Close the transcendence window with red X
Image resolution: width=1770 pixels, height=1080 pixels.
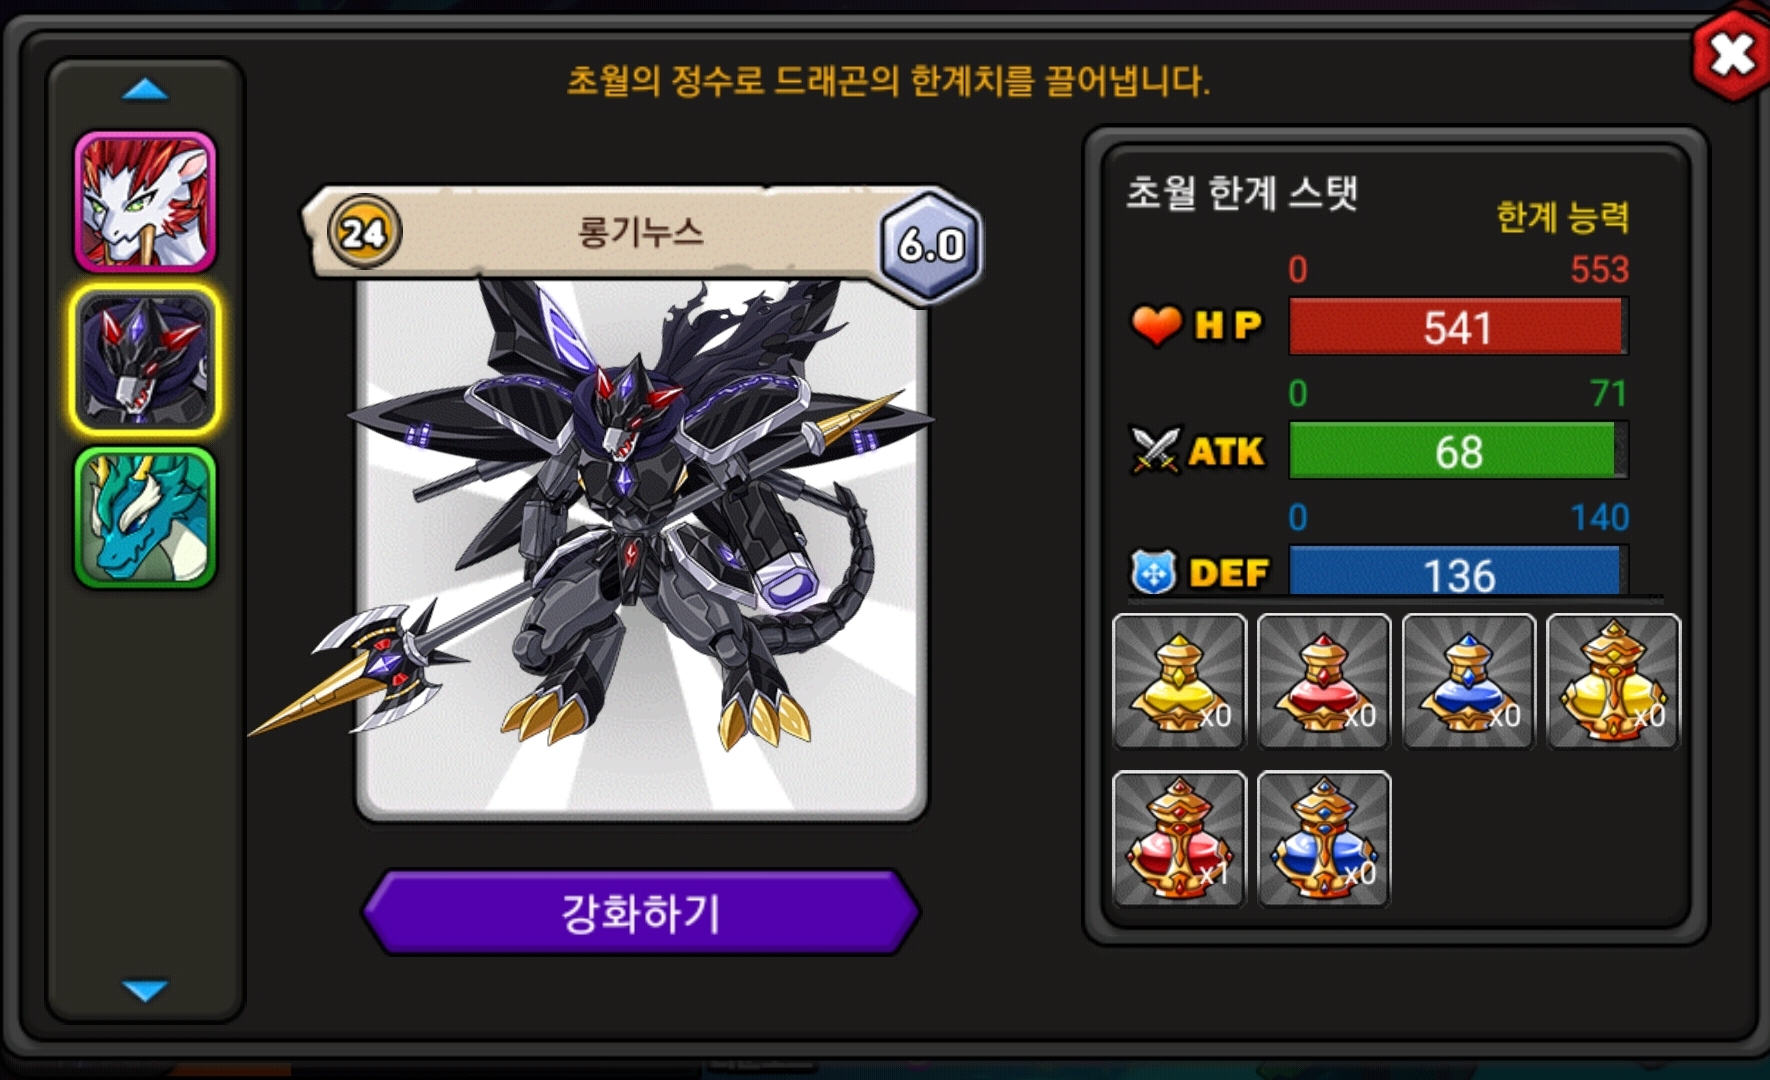1731,54
